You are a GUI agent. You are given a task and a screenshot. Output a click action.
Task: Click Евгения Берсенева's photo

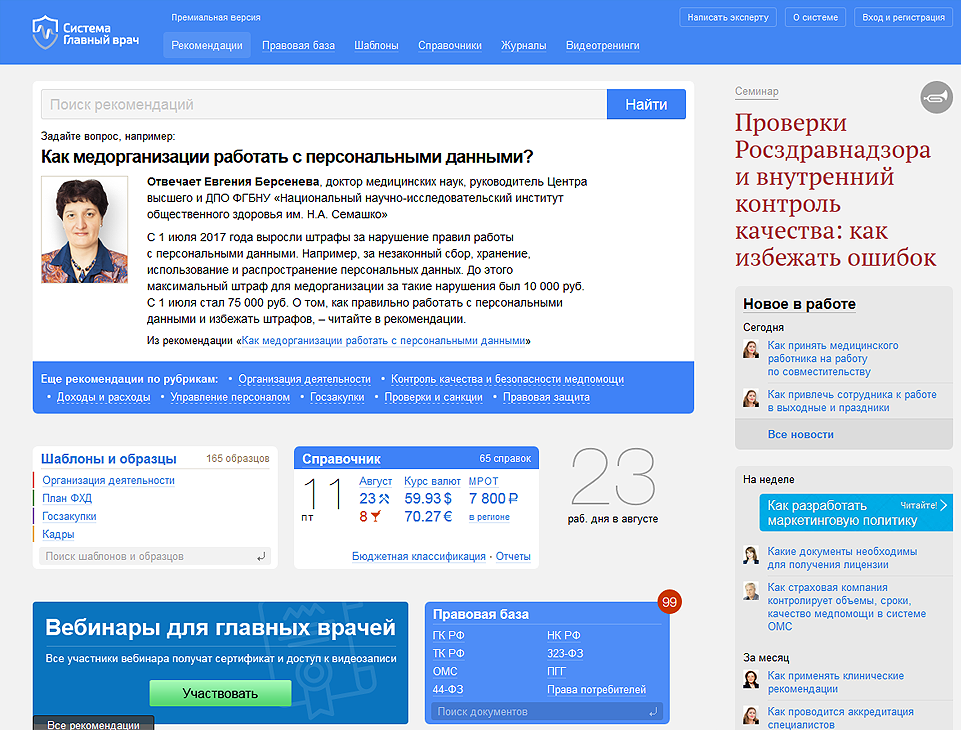[85, 230]
